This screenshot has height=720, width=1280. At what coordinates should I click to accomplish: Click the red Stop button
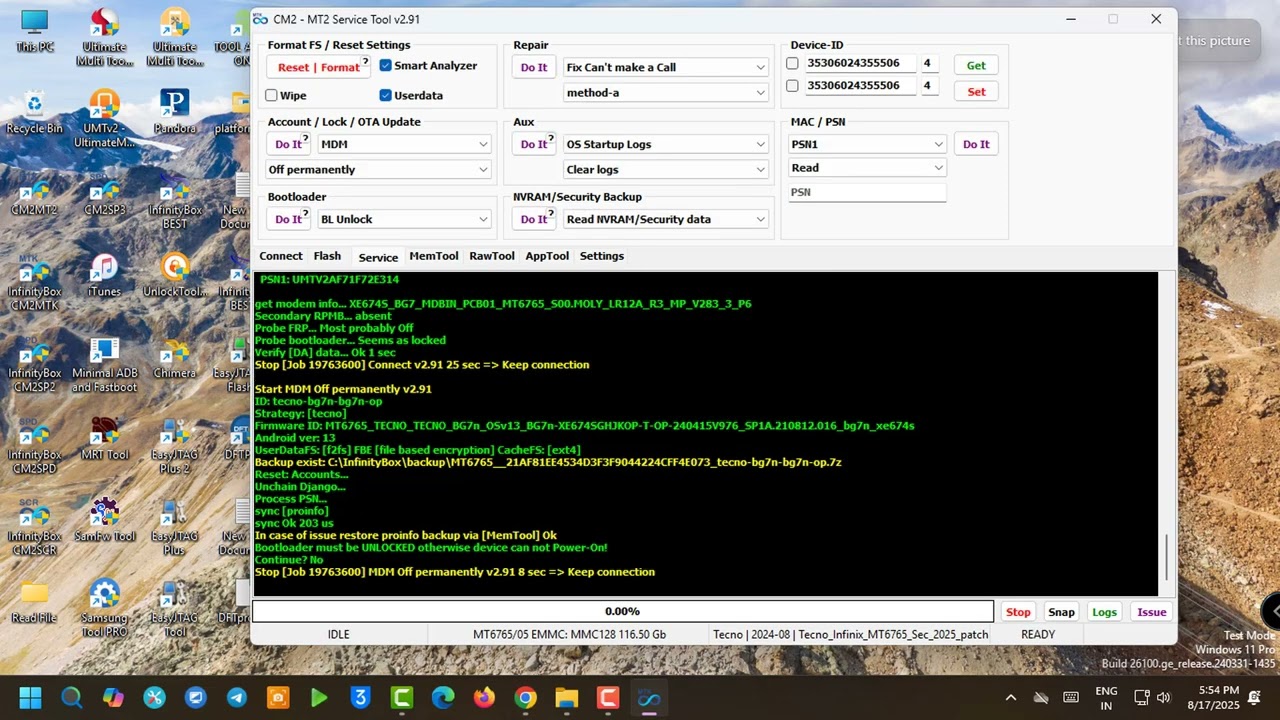(x=1018, y=612)
